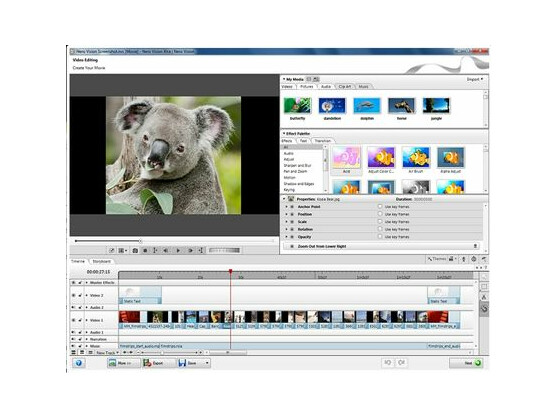557x418 pixels.
Task: Open the Pictures tab in My Media
Action: (307, 86)
